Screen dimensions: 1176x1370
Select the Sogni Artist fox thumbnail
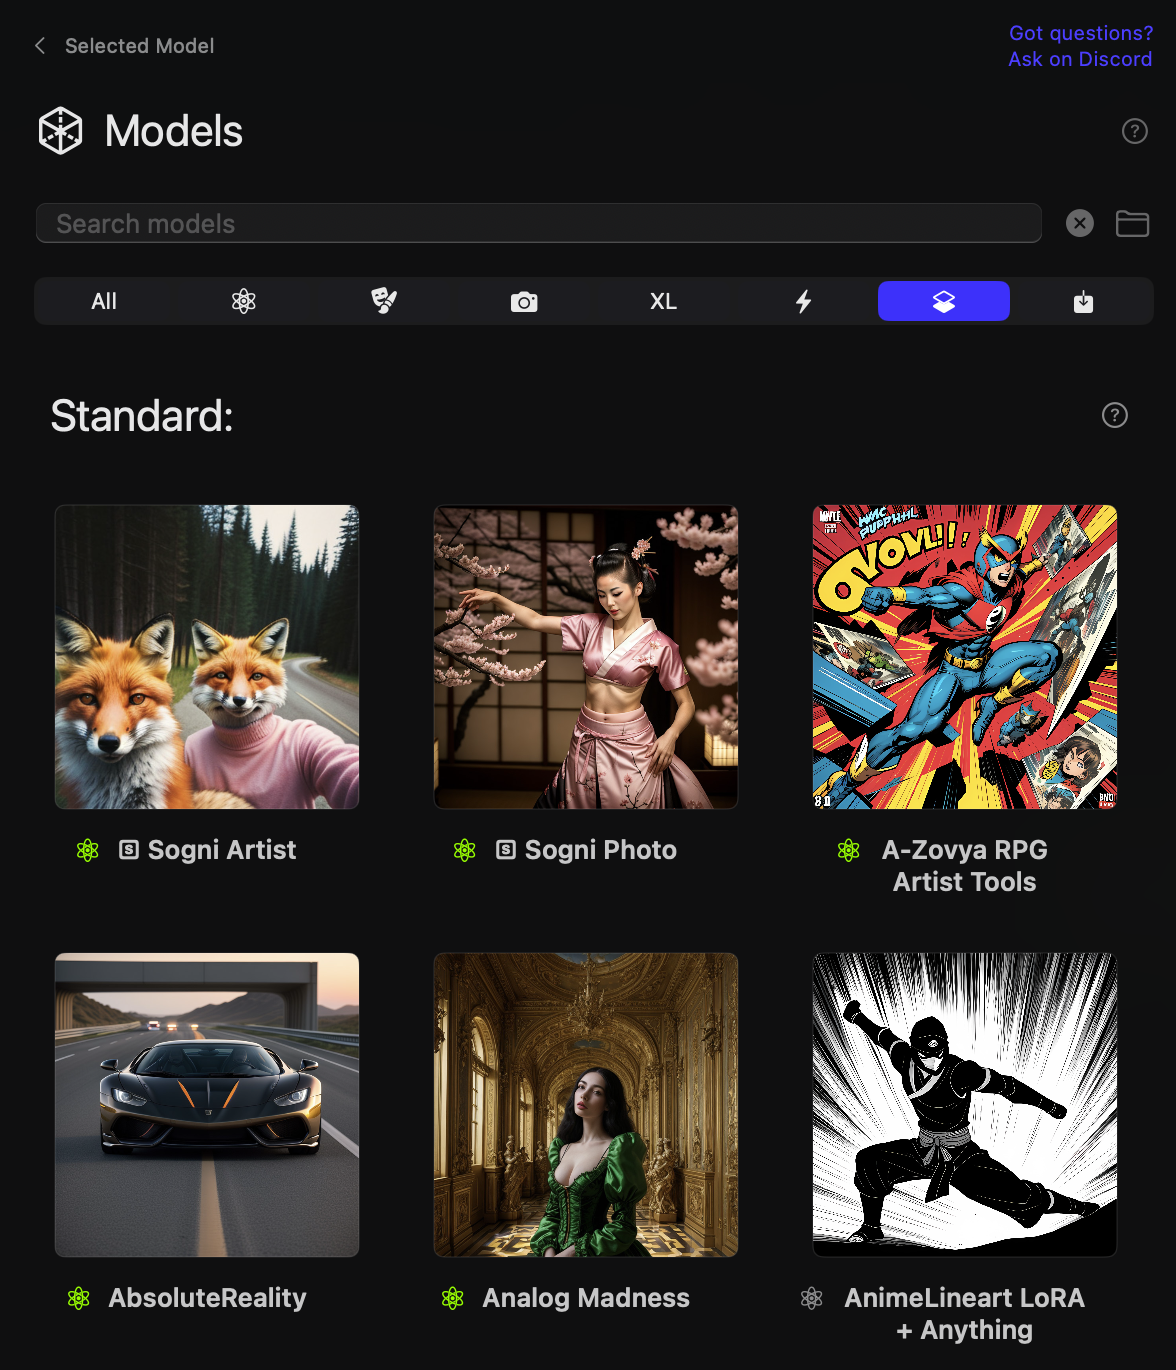207,657
